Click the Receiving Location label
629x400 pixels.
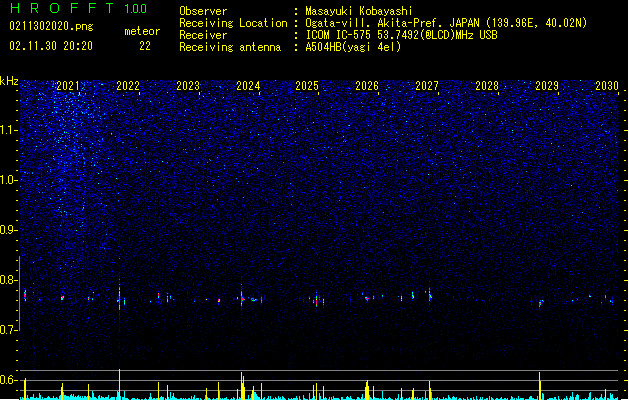(x=233, y=23)
